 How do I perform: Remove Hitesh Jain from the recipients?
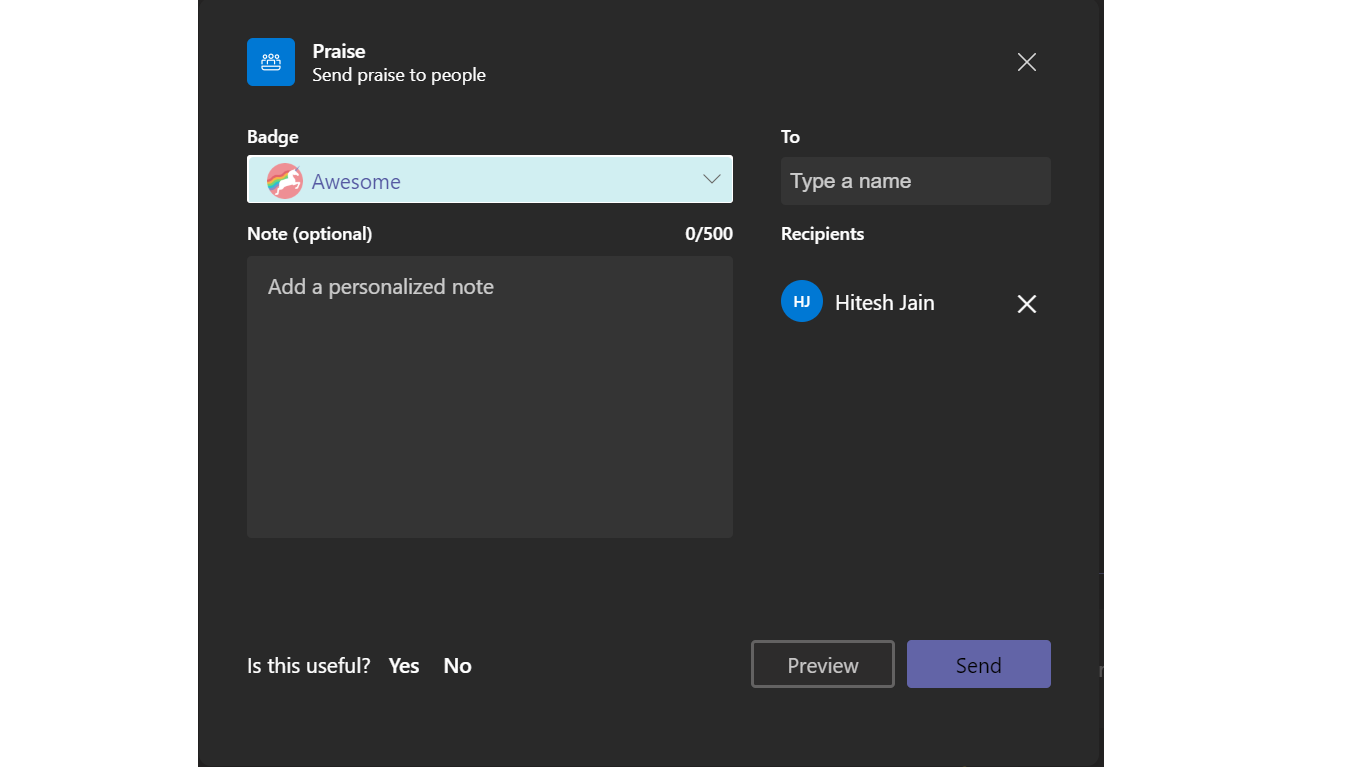point(1026,304)
